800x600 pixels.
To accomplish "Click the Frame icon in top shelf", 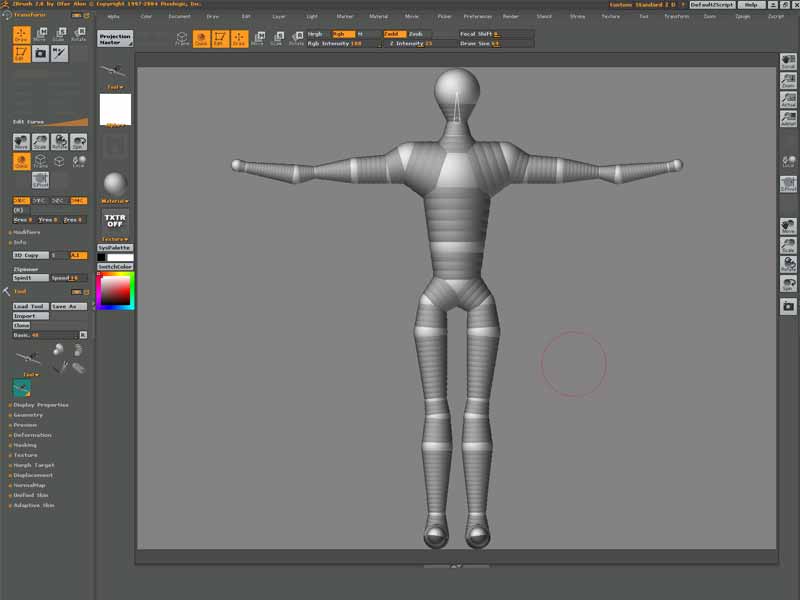I will 182,39.
